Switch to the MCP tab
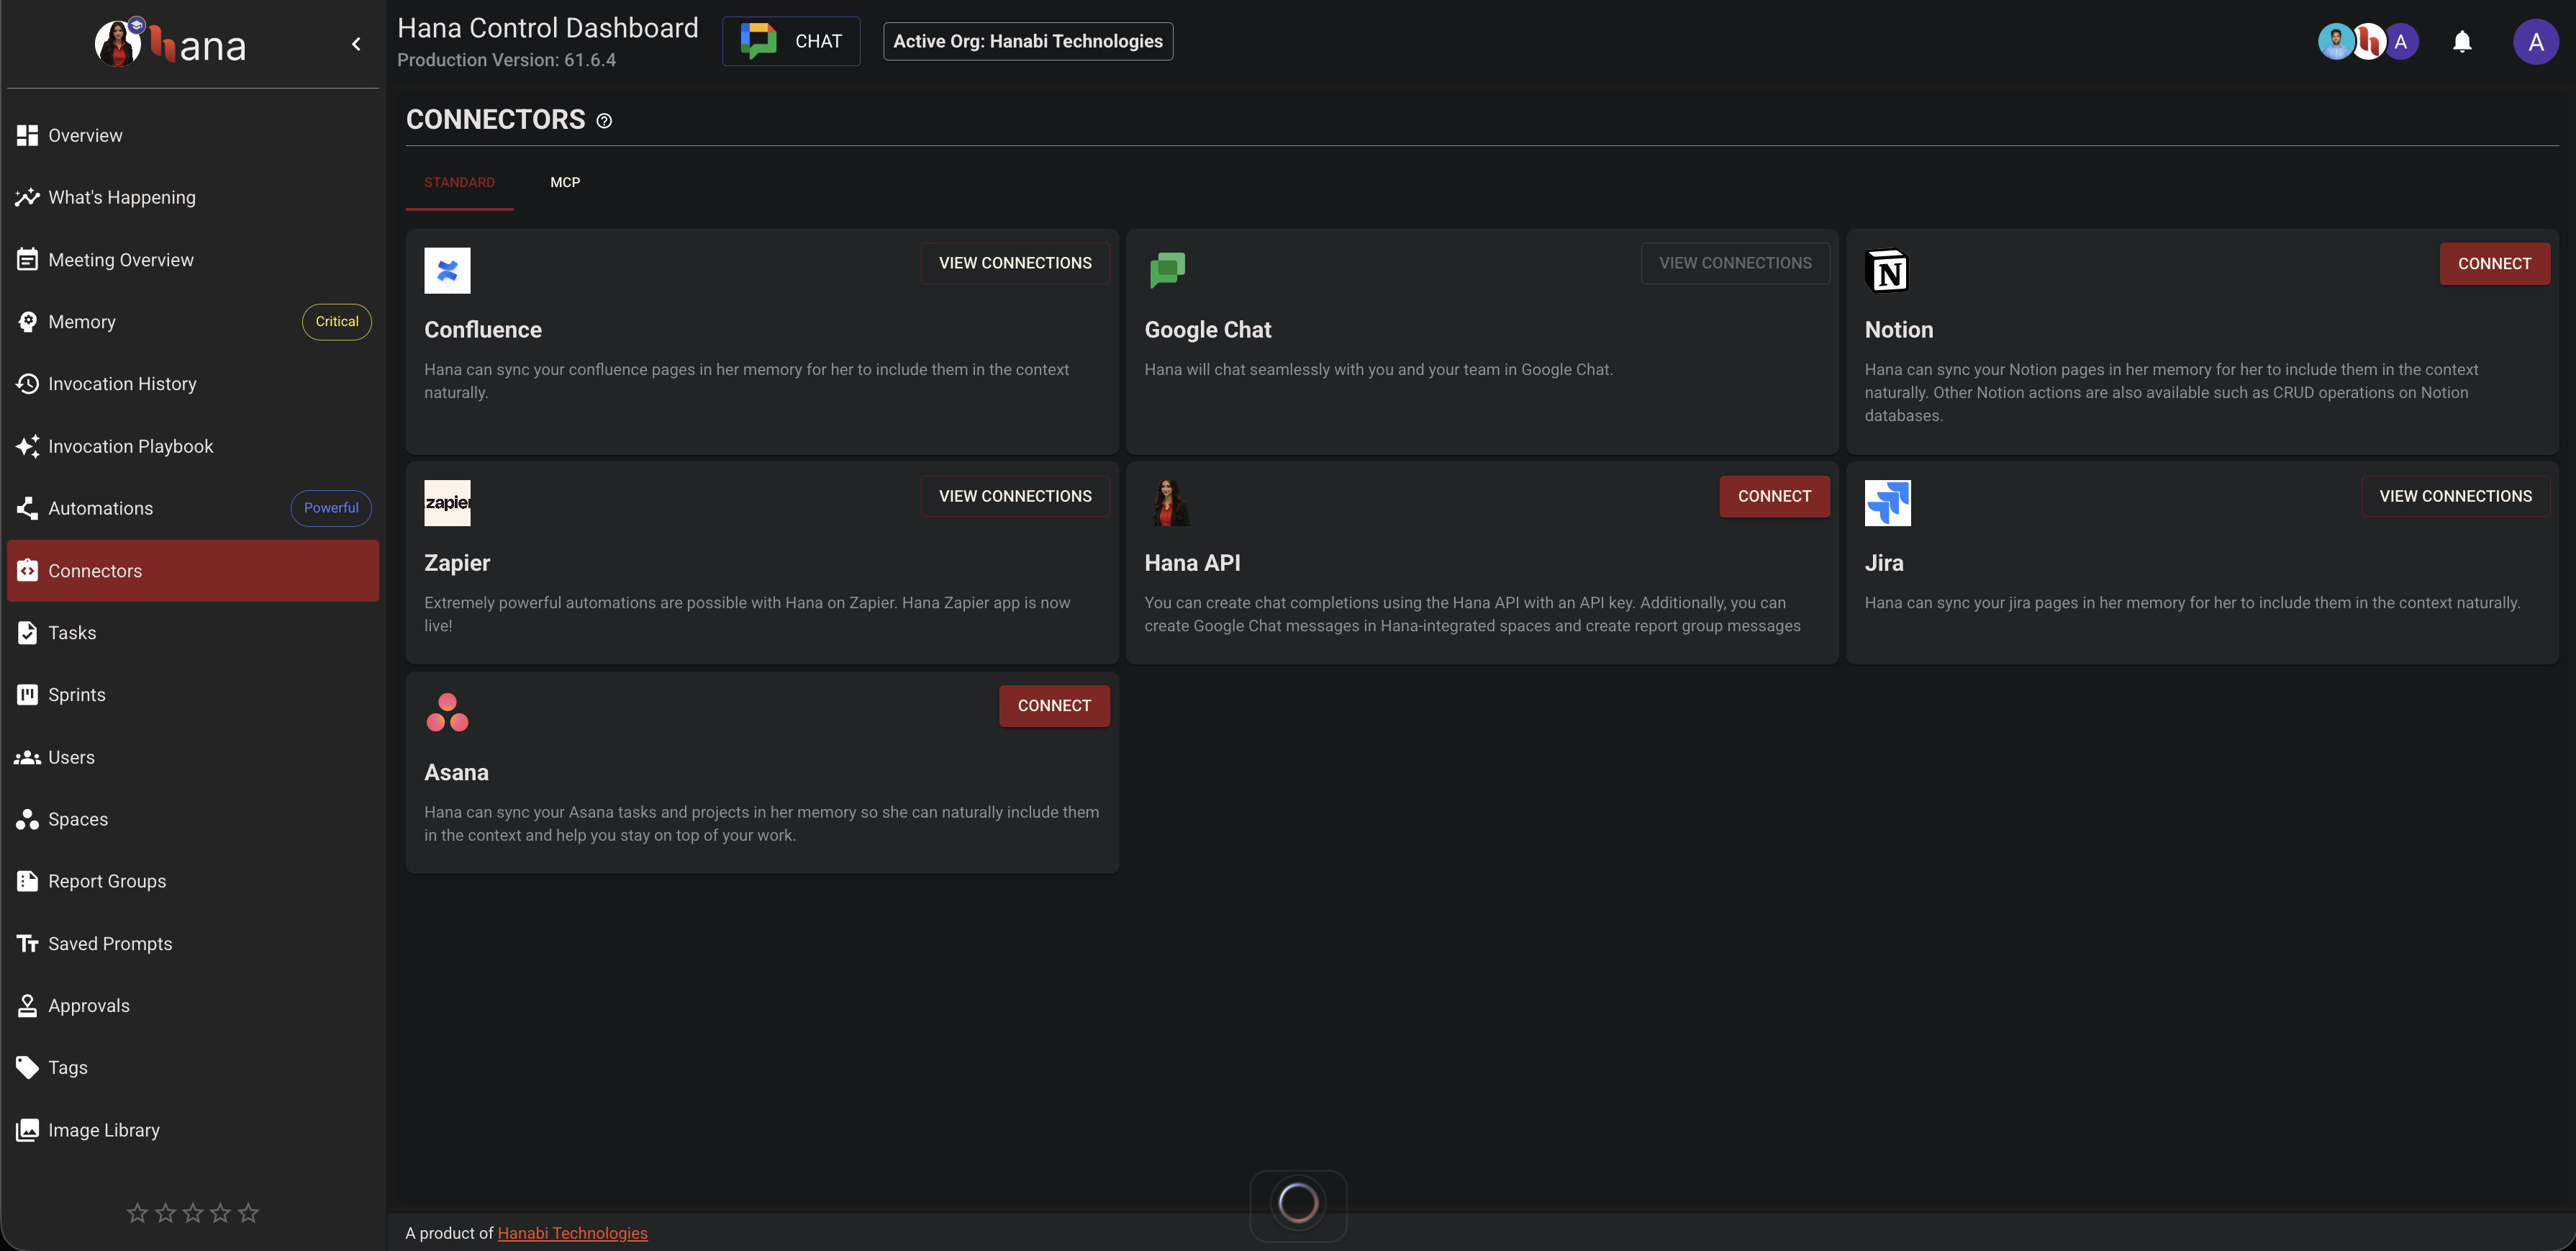The width and height of the screenshot is (2576, 1251). tap(565, 182)
